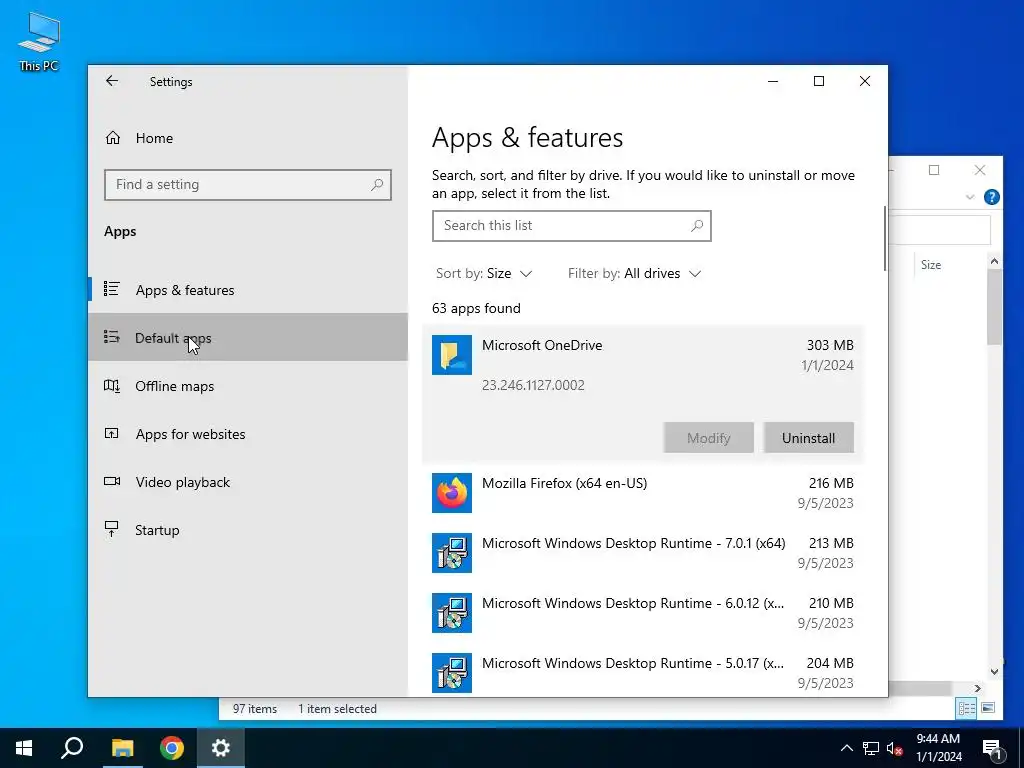Click the Settings window vertical scrollbar
The image size is (1024, 768).
click(x=885, y=239)
